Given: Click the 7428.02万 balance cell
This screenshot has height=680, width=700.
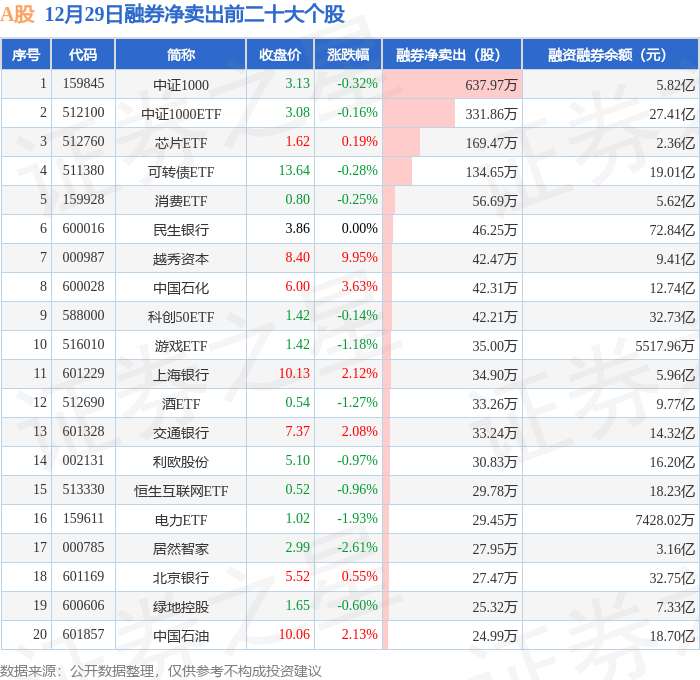Looking at the screenshot, I should tap(665, 520).
